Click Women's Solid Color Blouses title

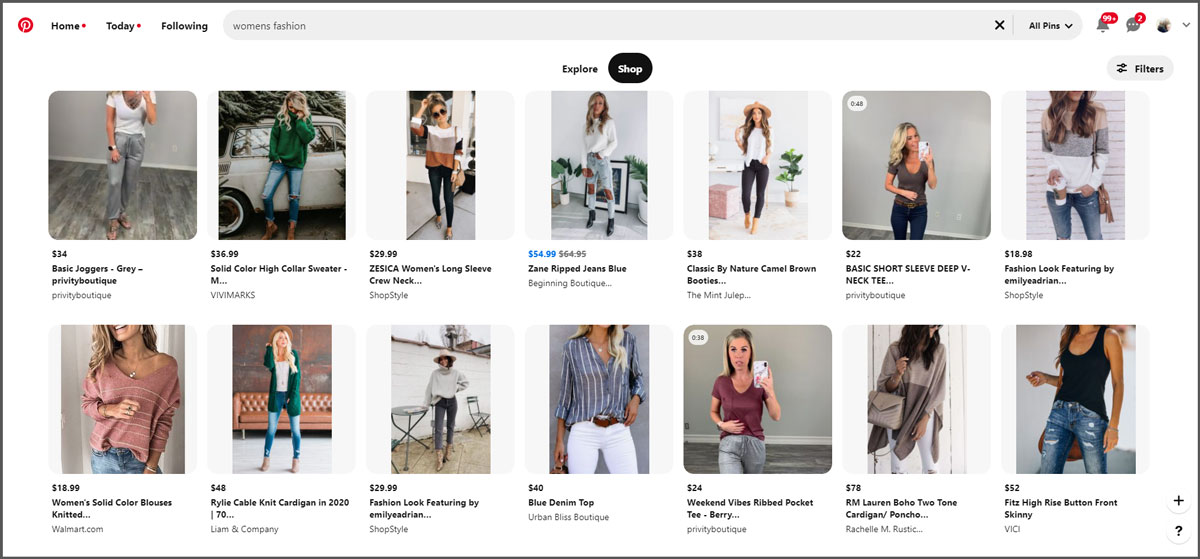coord(111,509)
